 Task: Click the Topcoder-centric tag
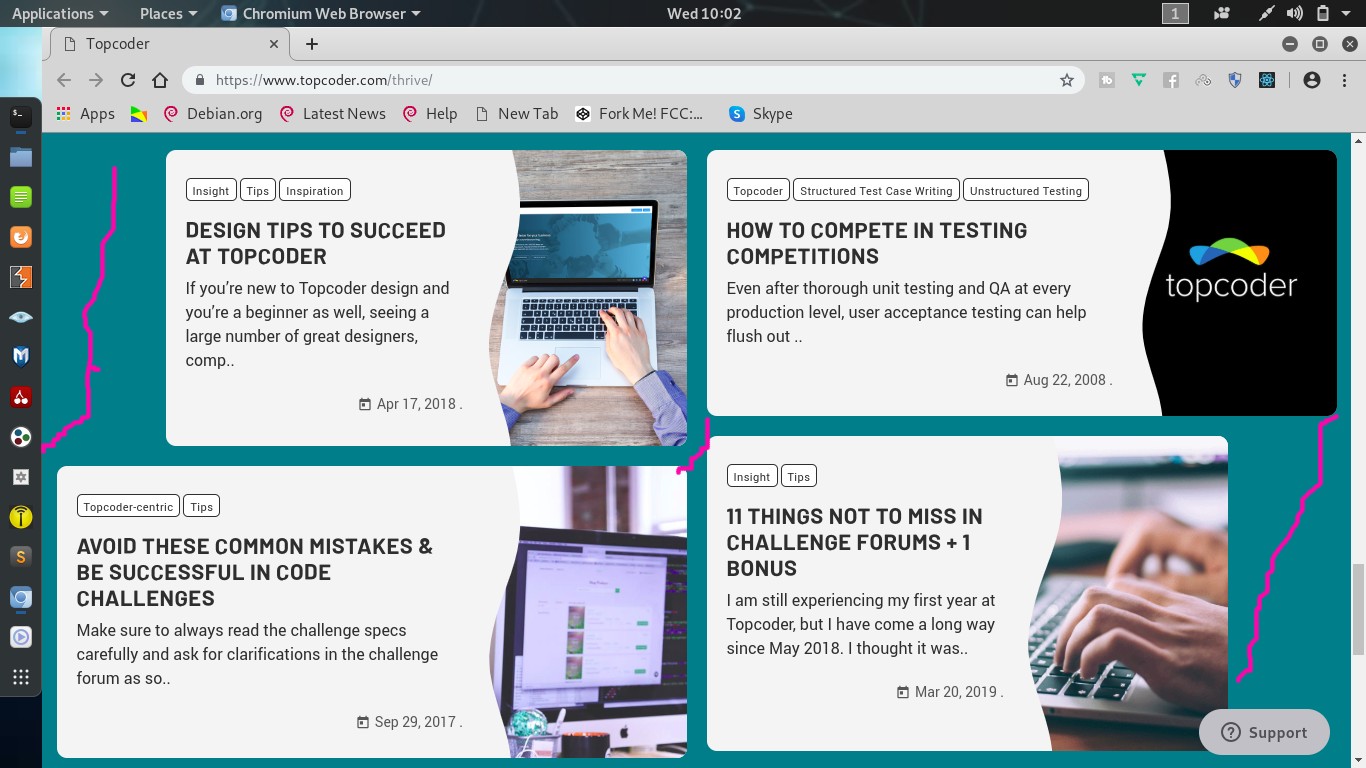click(x=128, y=507)
